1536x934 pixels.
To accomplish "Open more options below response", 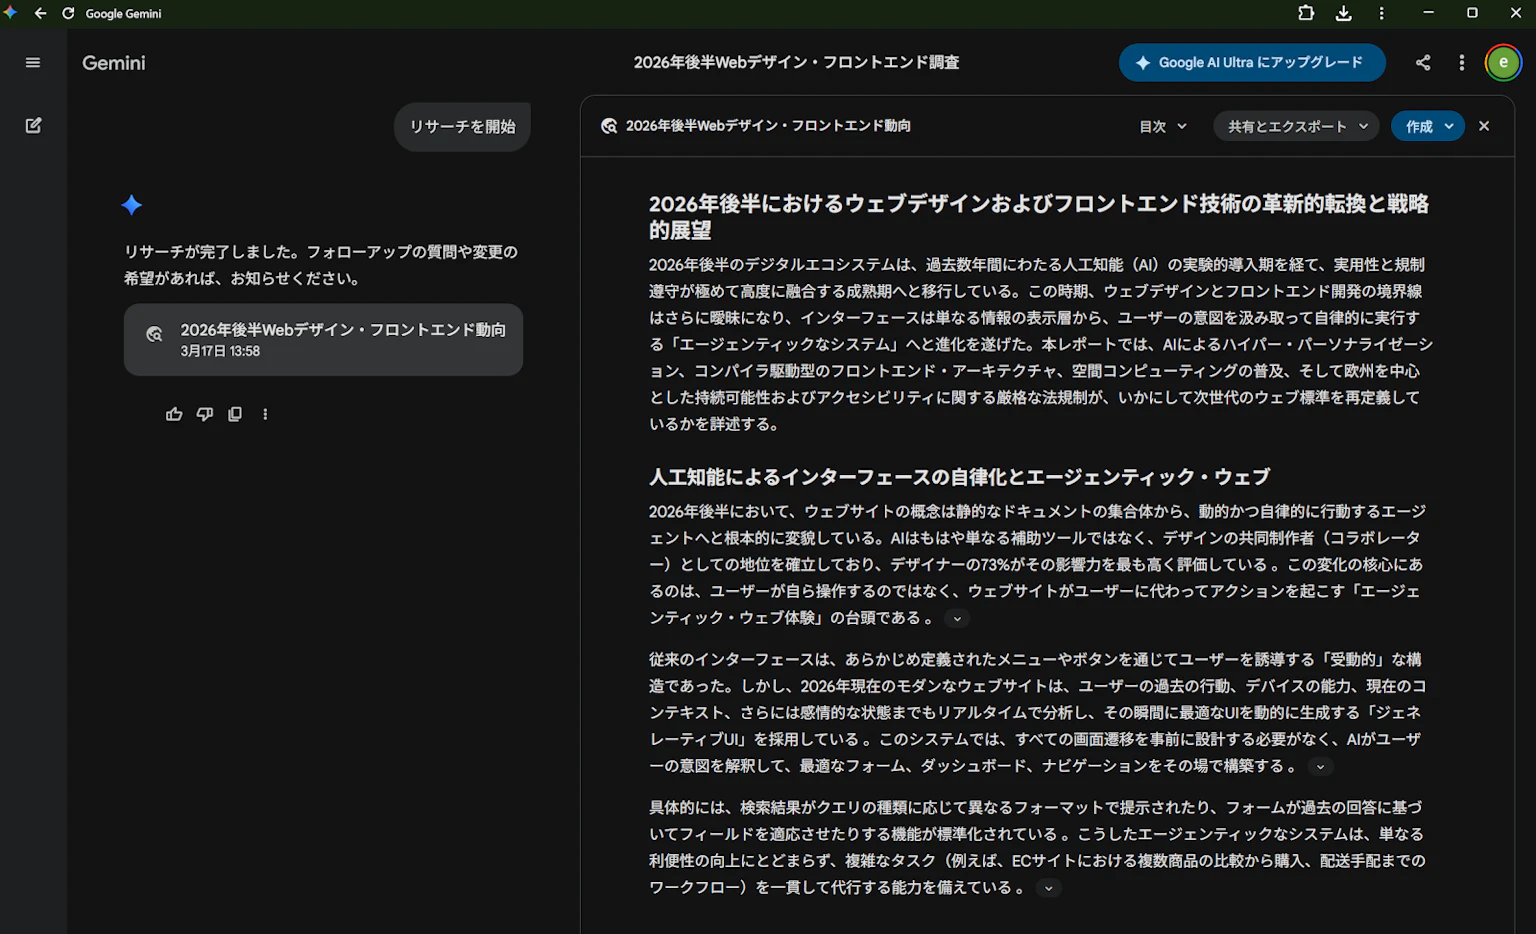I will 265,414.
